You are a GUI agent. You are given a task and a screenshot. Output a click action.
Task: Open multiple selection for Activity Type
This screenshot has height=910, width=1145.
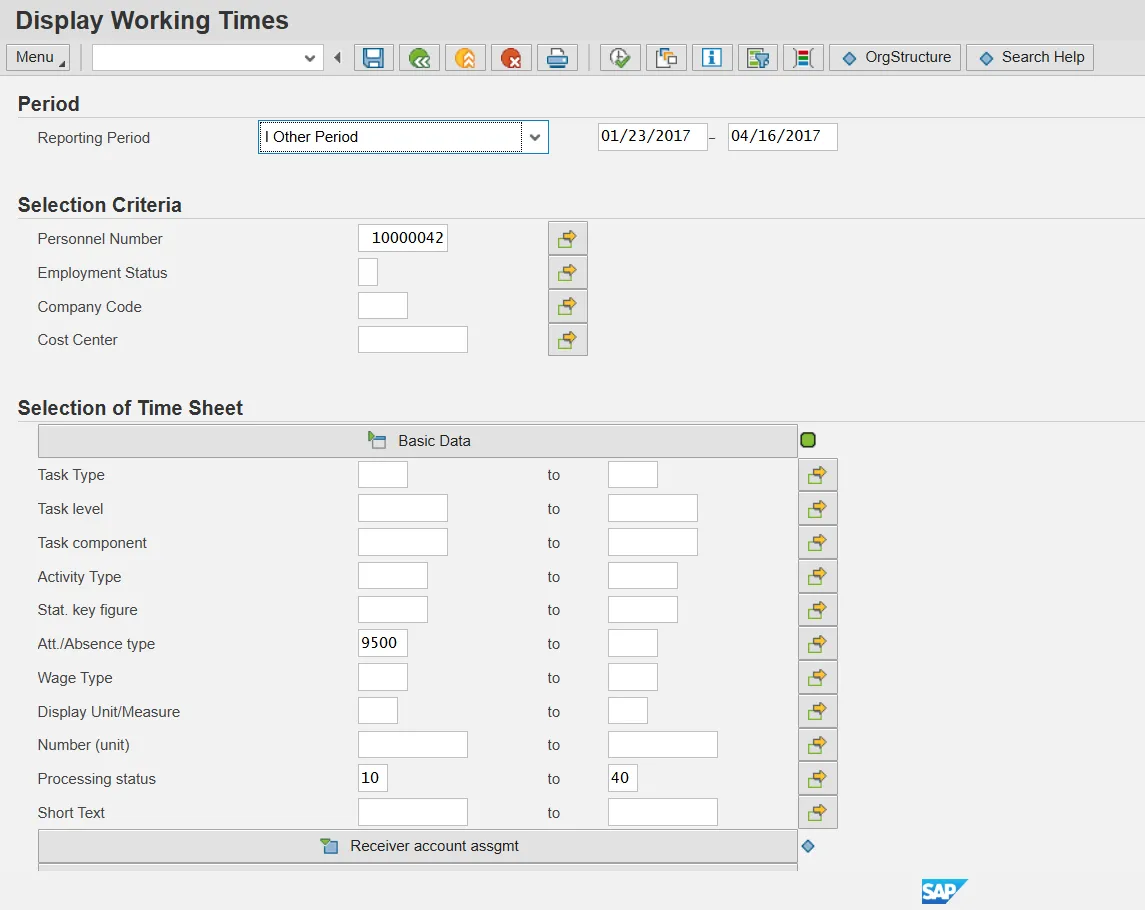point(818,576)
